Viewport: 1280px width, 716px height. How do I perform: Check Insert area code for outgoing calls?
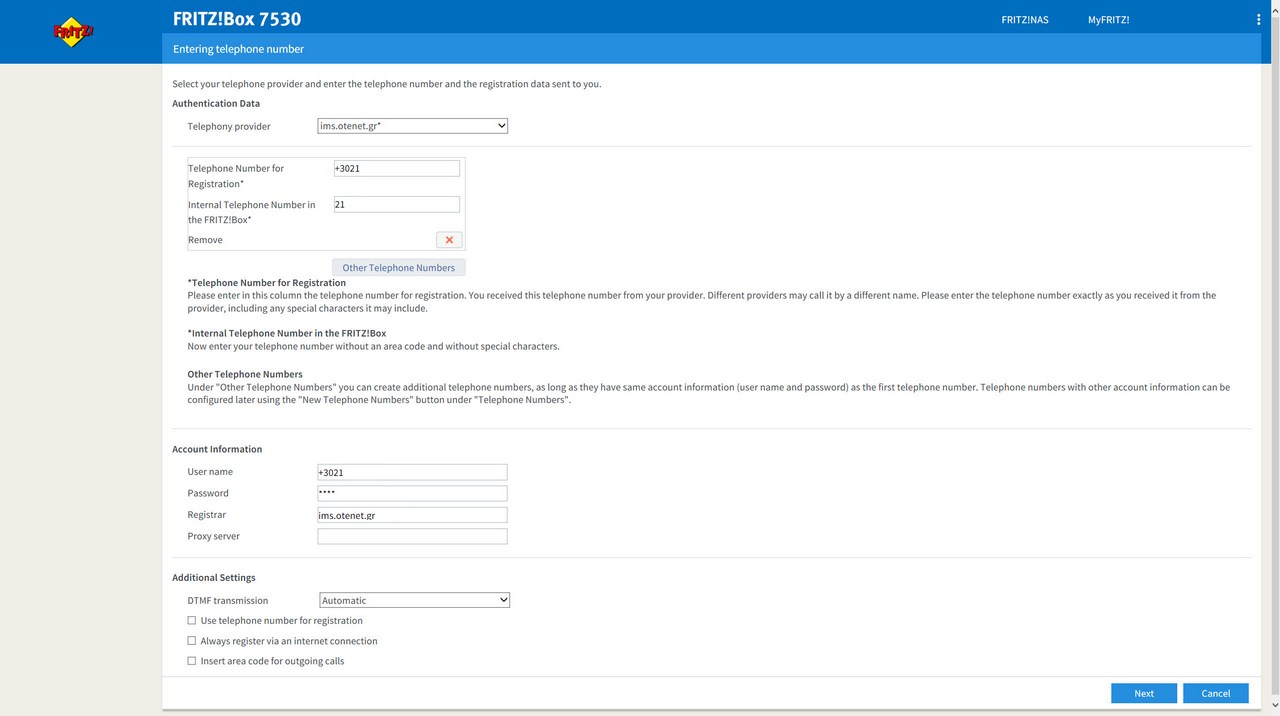pos(192,661)
